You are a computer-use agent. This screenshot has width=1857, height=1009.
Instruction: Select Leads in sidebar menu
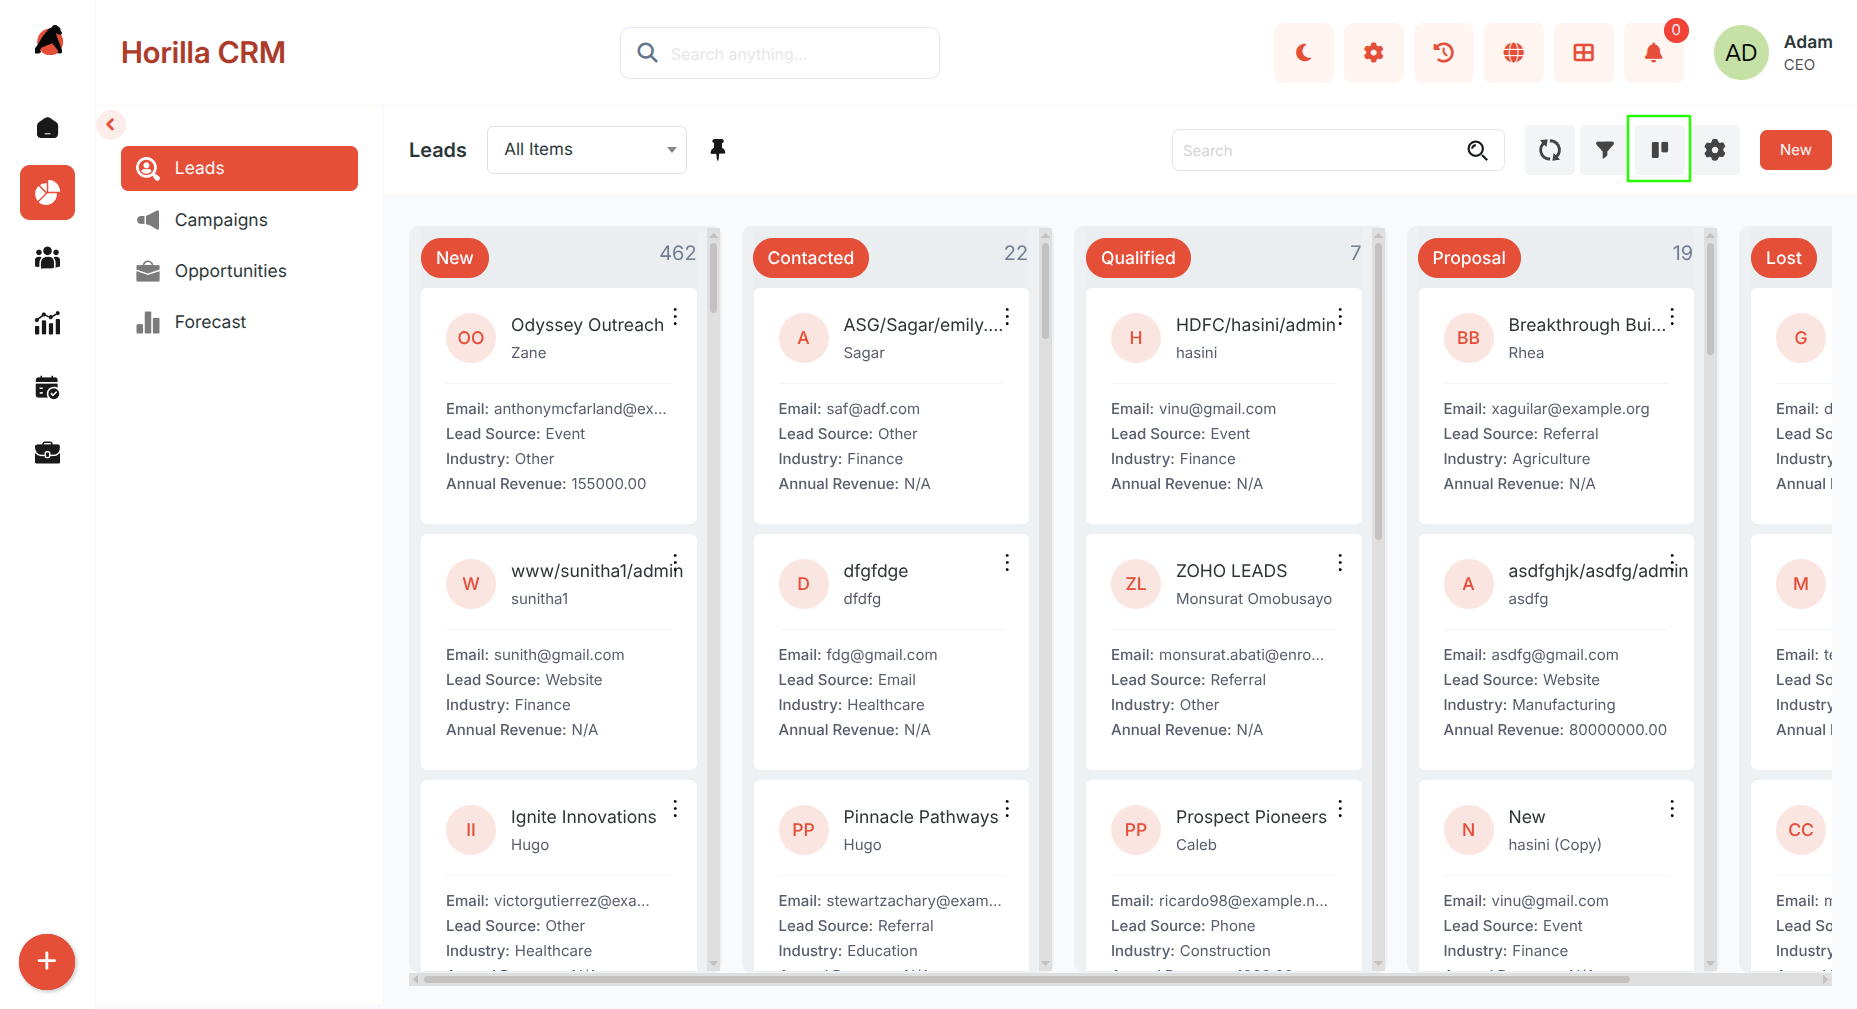coord(239,168)
